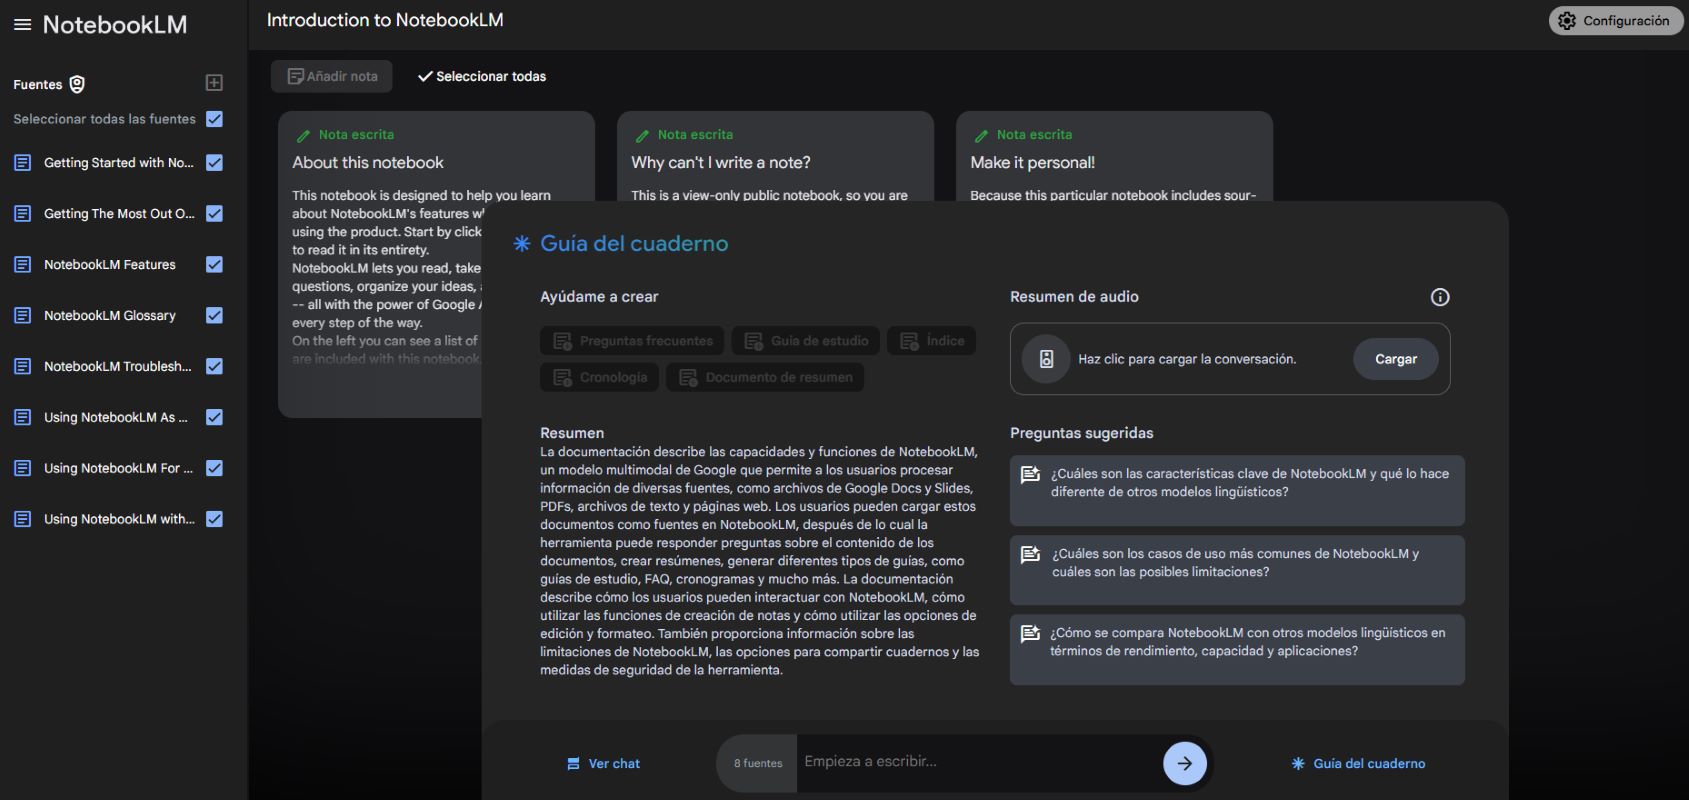
Task: Click document icon for Getting Started source
Action: (x=22, y=162)
